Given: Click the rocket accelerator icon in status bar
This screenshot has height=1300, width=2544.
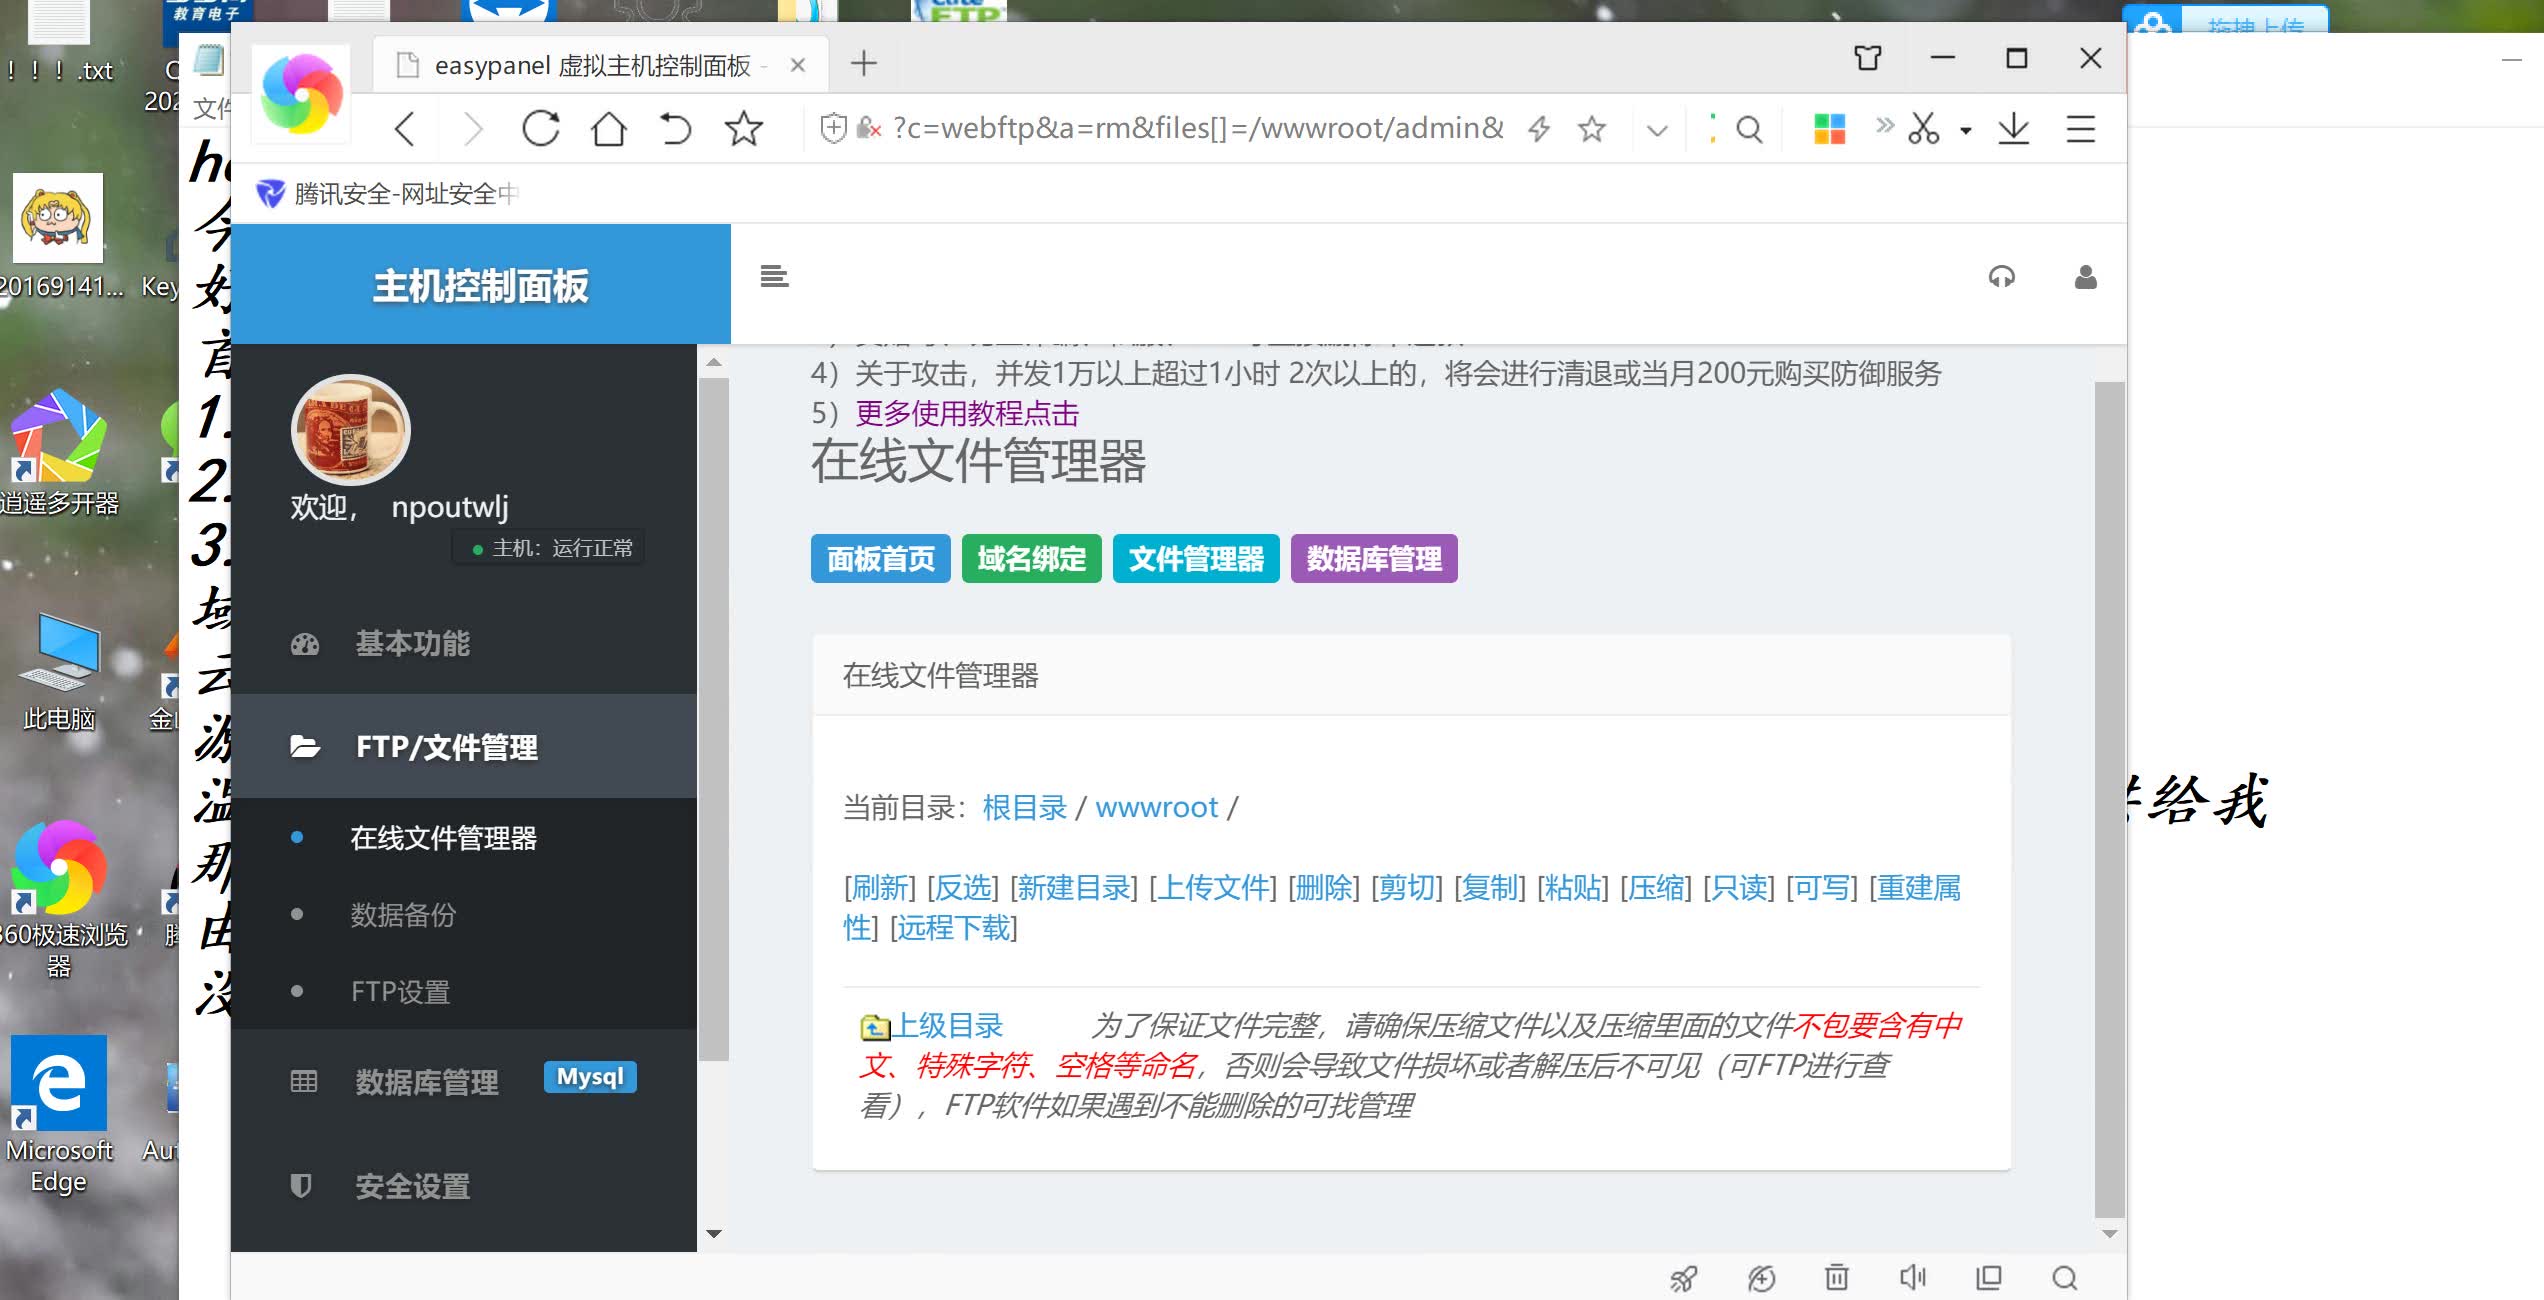Looking at the screenshot, I should pos(1684,1277).
